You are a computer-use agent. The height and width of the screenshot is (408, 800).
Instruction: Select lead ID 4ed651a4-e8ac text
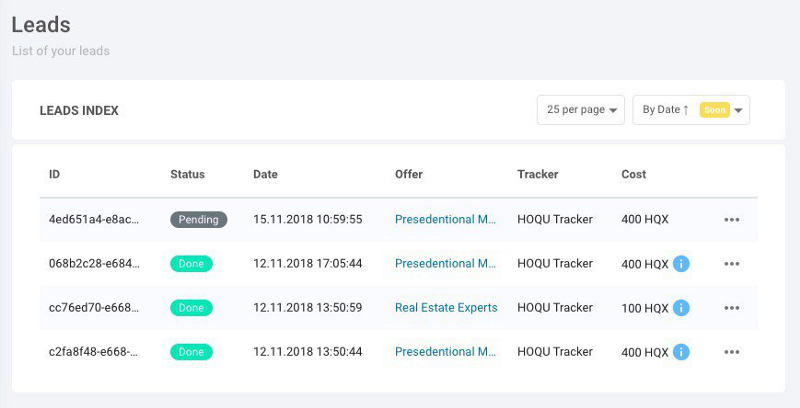pyautogui.click(x=93, y=219)
